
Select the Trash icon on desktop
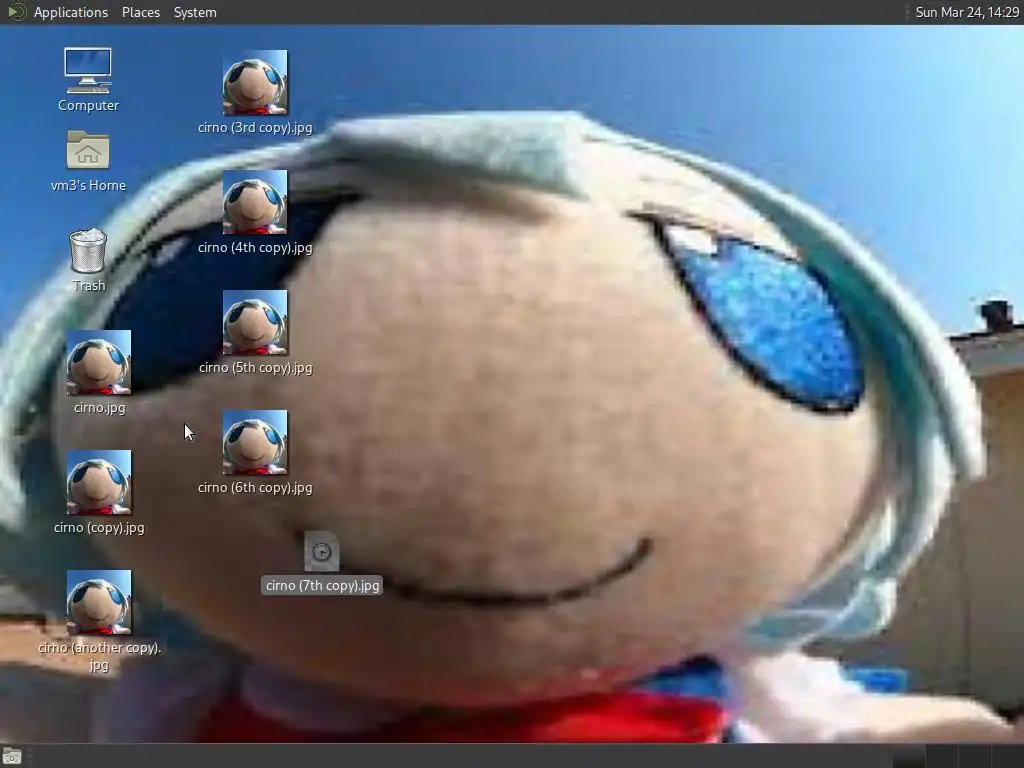click(x=88, y=251)
